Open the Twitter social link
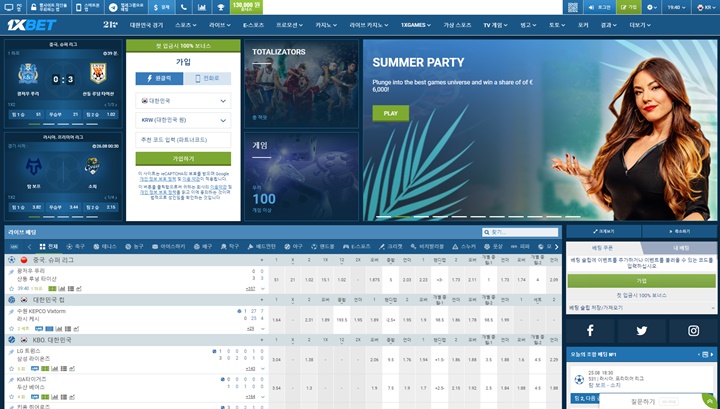Screen dimensions: 720x409 [x=641, y=331]
